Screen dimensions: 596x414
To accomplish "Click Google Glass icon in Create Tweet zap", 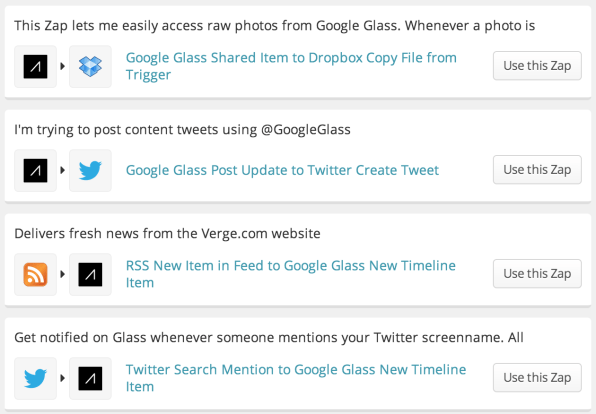I will (35, 170).
